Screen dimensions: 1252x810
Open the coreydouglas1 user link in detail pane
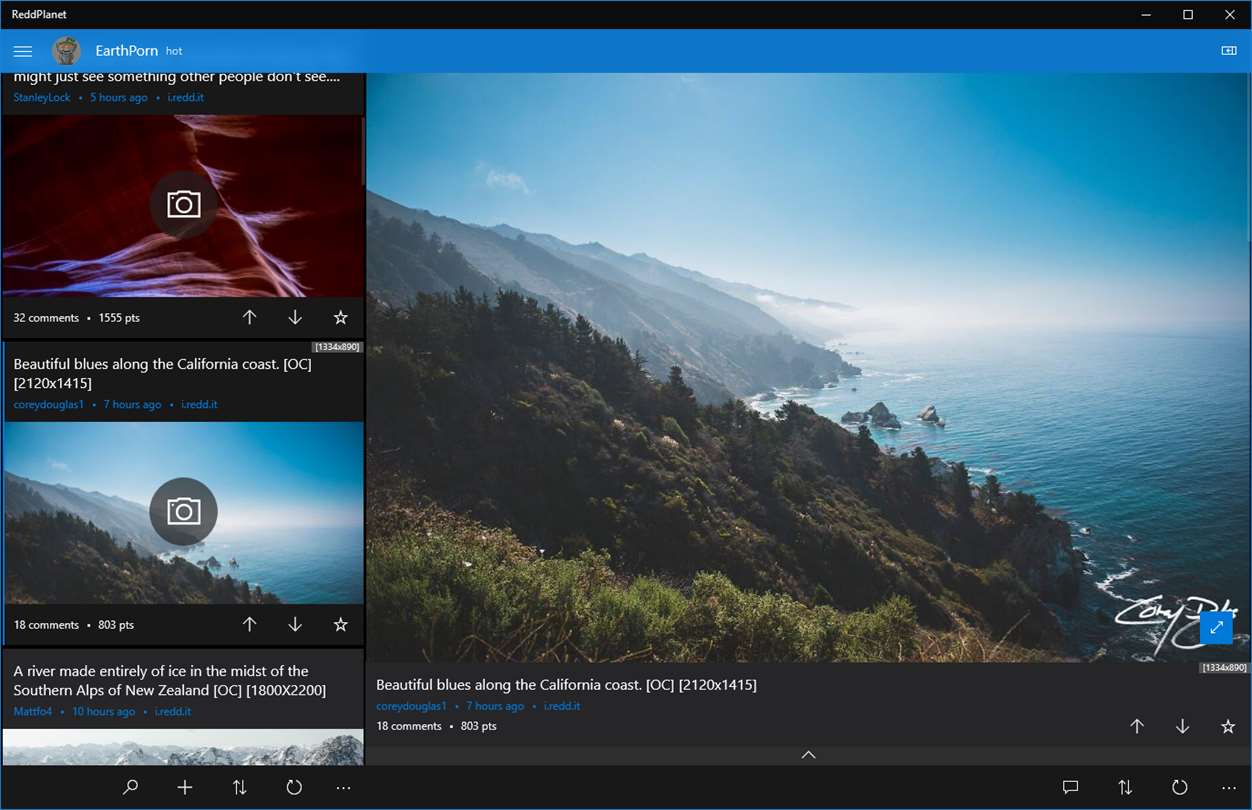click(x=412, y=706)
